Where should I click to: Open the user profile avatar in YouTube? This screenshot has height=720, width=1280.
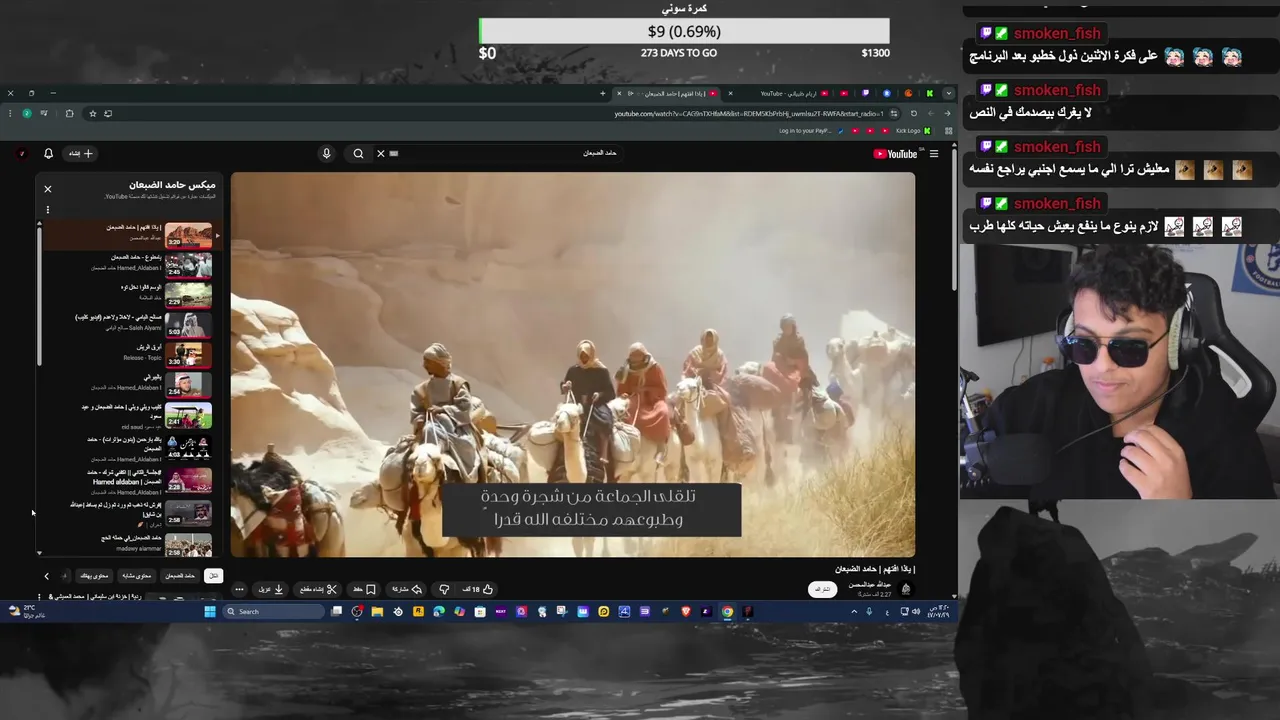[x=22, y=153]
